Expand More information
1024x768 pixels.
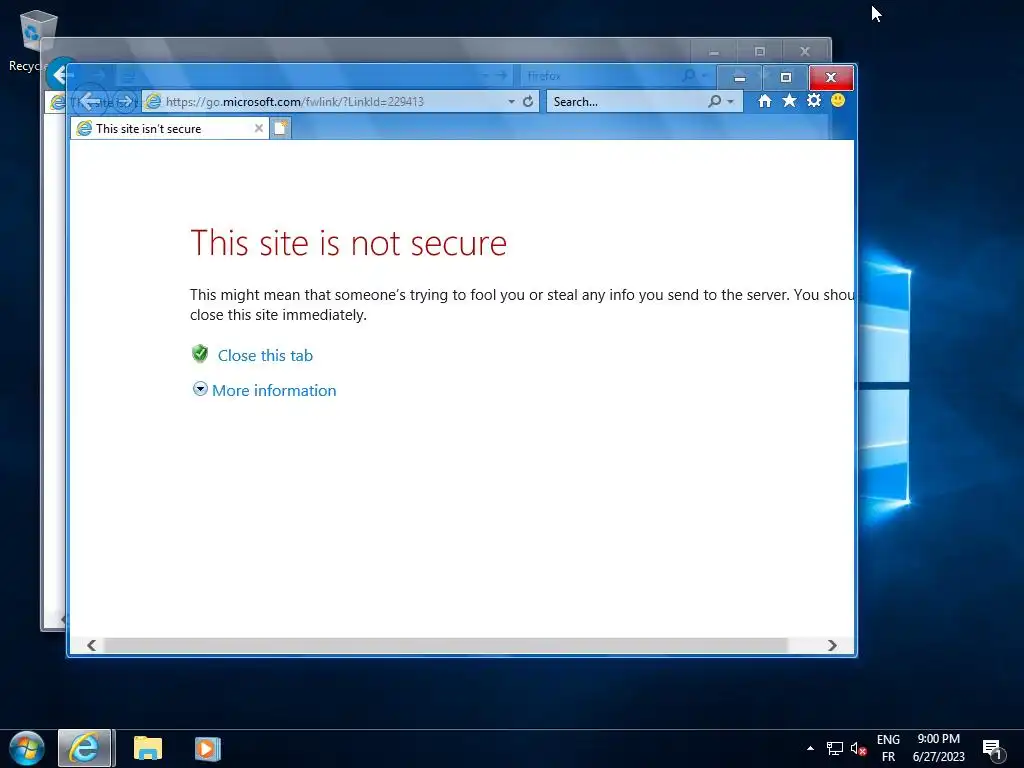(x=274, y=391)
